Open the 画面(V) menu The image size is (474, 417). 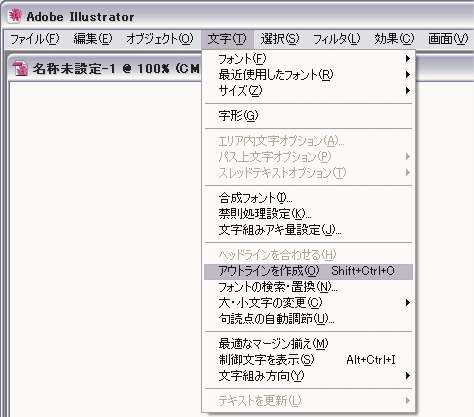point(448,39)
